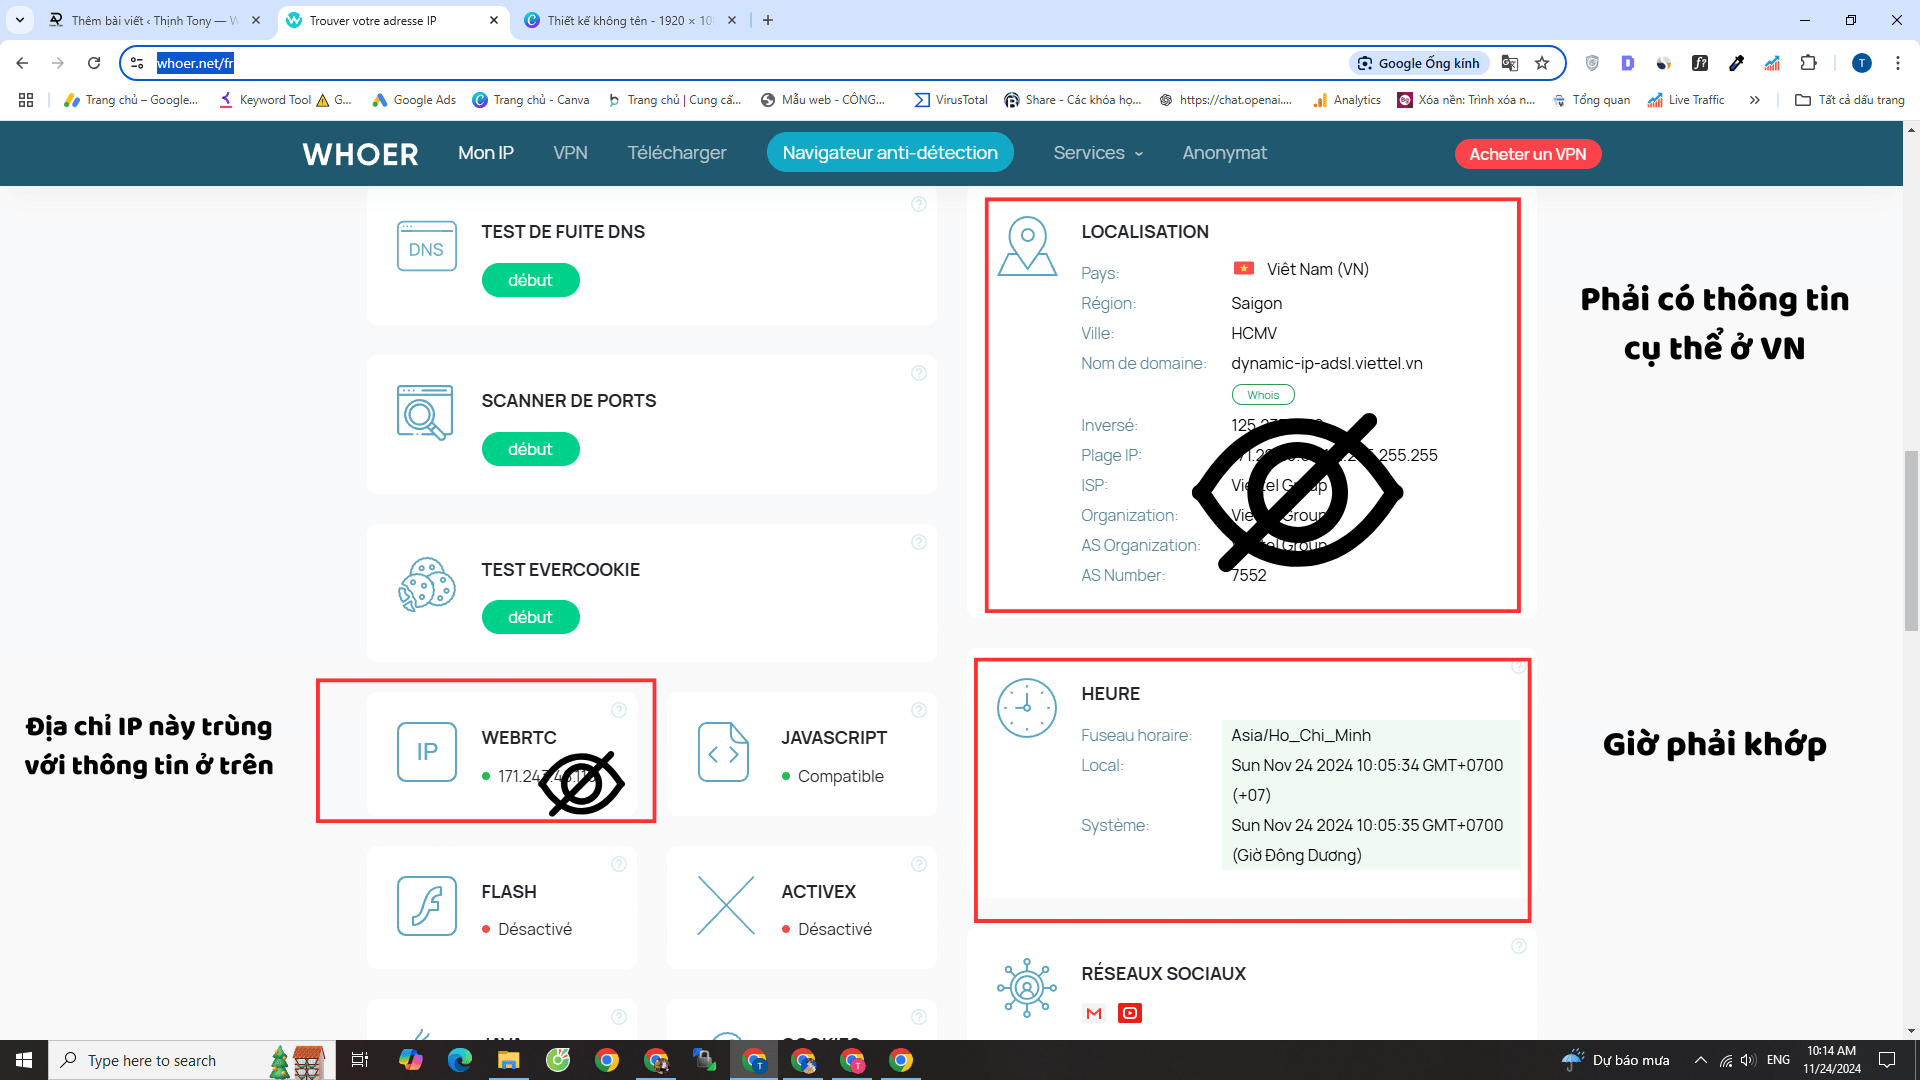Click the clock icon in the Heure panel
Viewport: 1920px width, 1080px height.
pyautogui.click(x=1026, y=707)
